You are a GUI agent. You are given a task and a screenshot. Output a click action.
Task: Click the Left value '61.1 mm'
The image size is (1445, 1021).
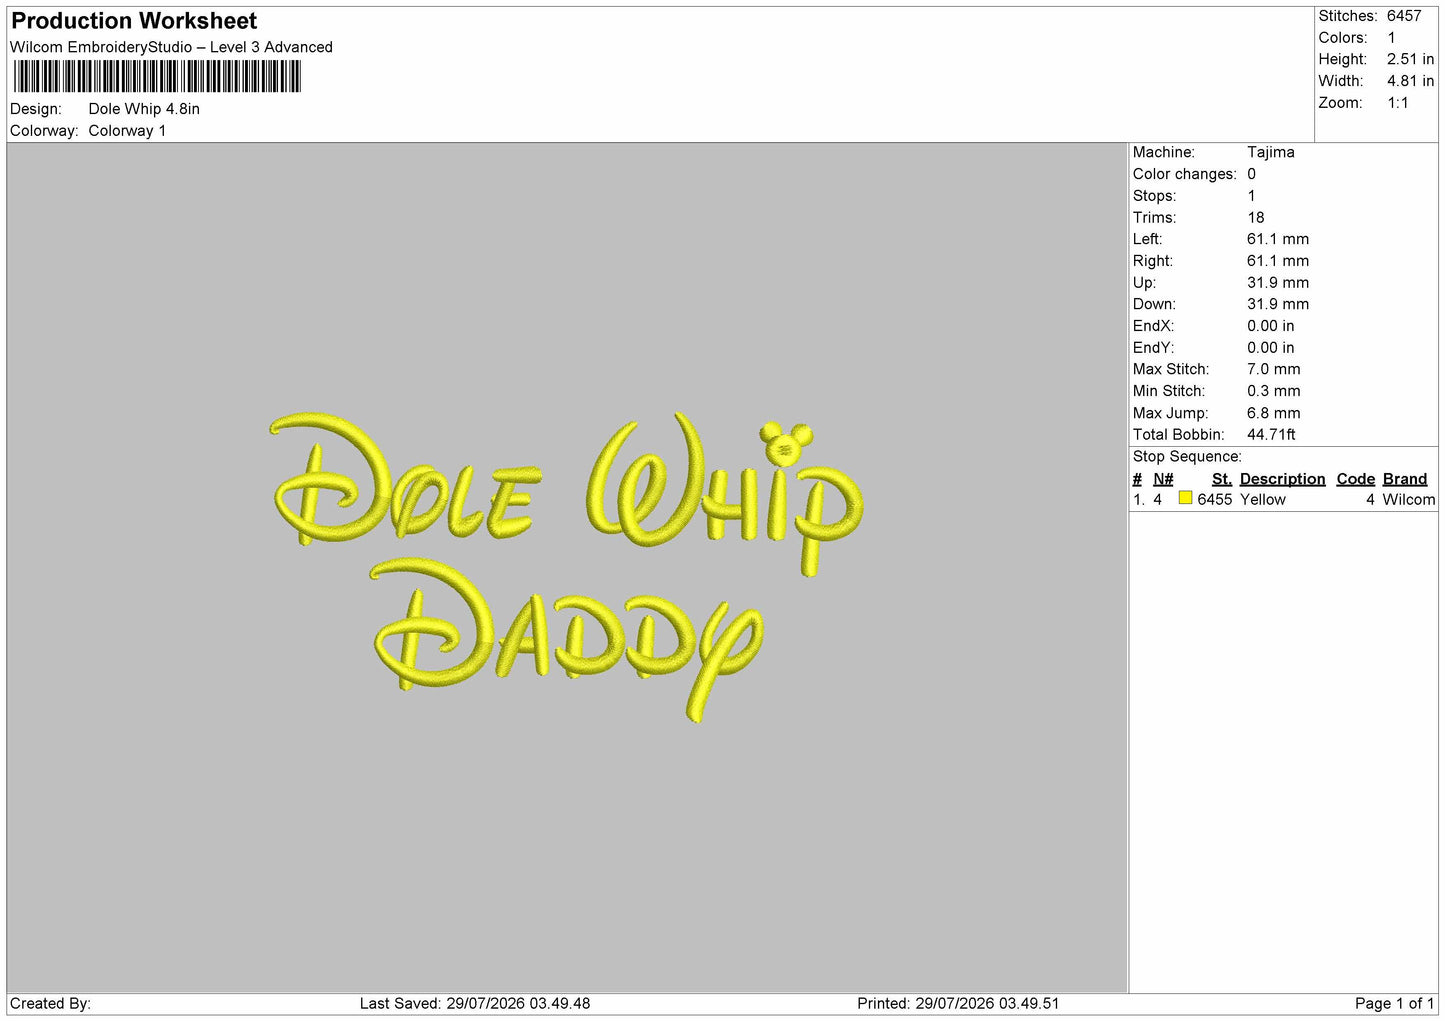1277,239
